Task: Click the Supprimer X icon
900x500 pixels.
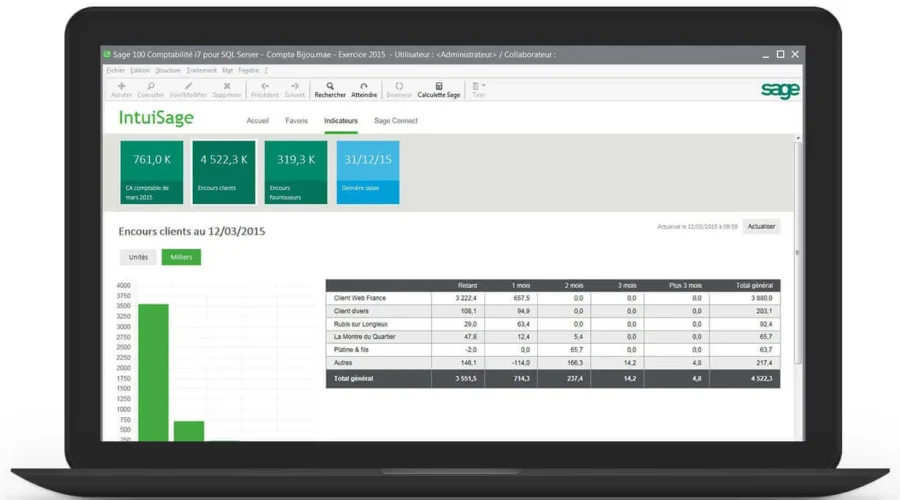Action: tap(227, 86)
